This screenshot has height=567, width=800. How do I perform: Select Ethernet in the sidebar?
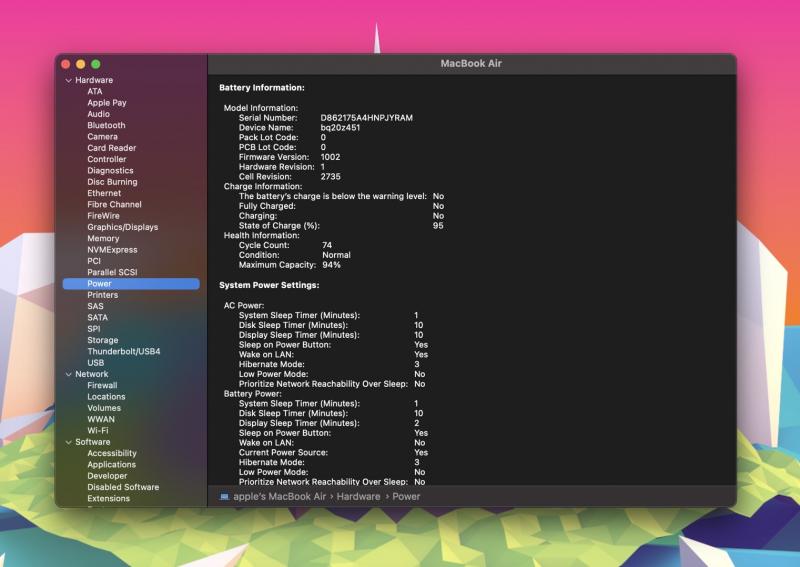104,193
